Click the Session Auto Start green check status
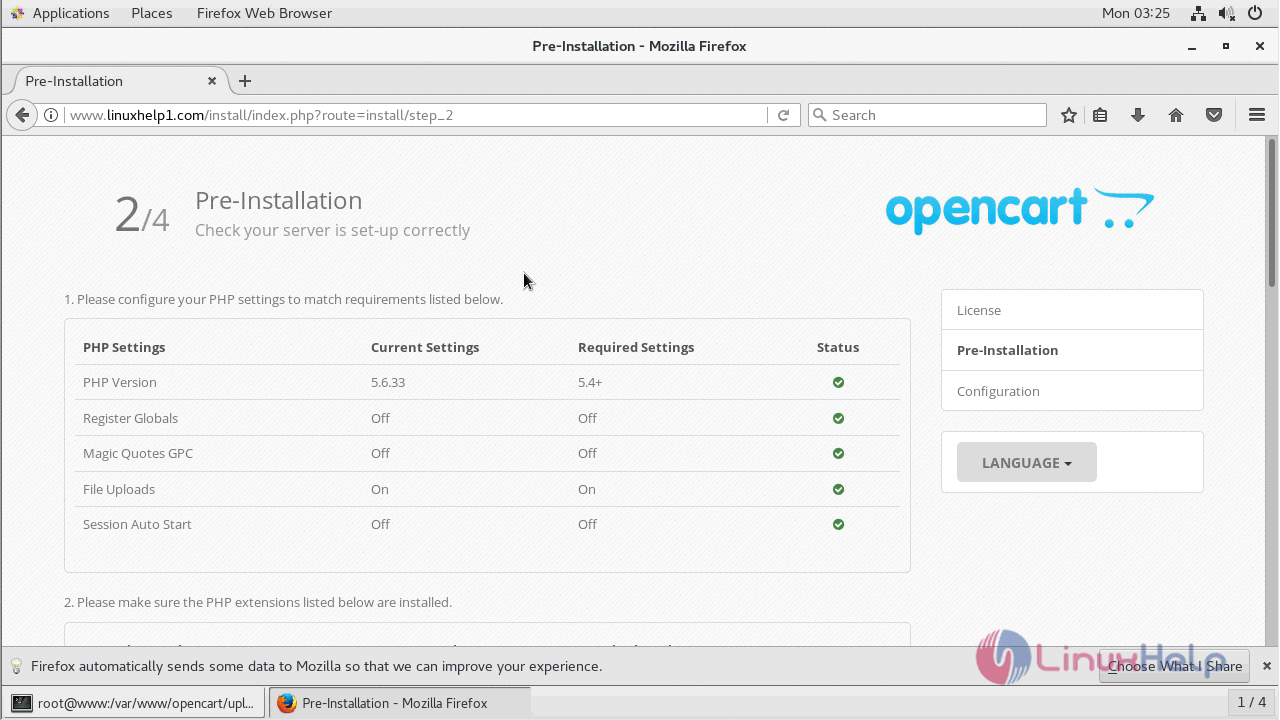Screen dimensions: 1280x720 (838, 524)
